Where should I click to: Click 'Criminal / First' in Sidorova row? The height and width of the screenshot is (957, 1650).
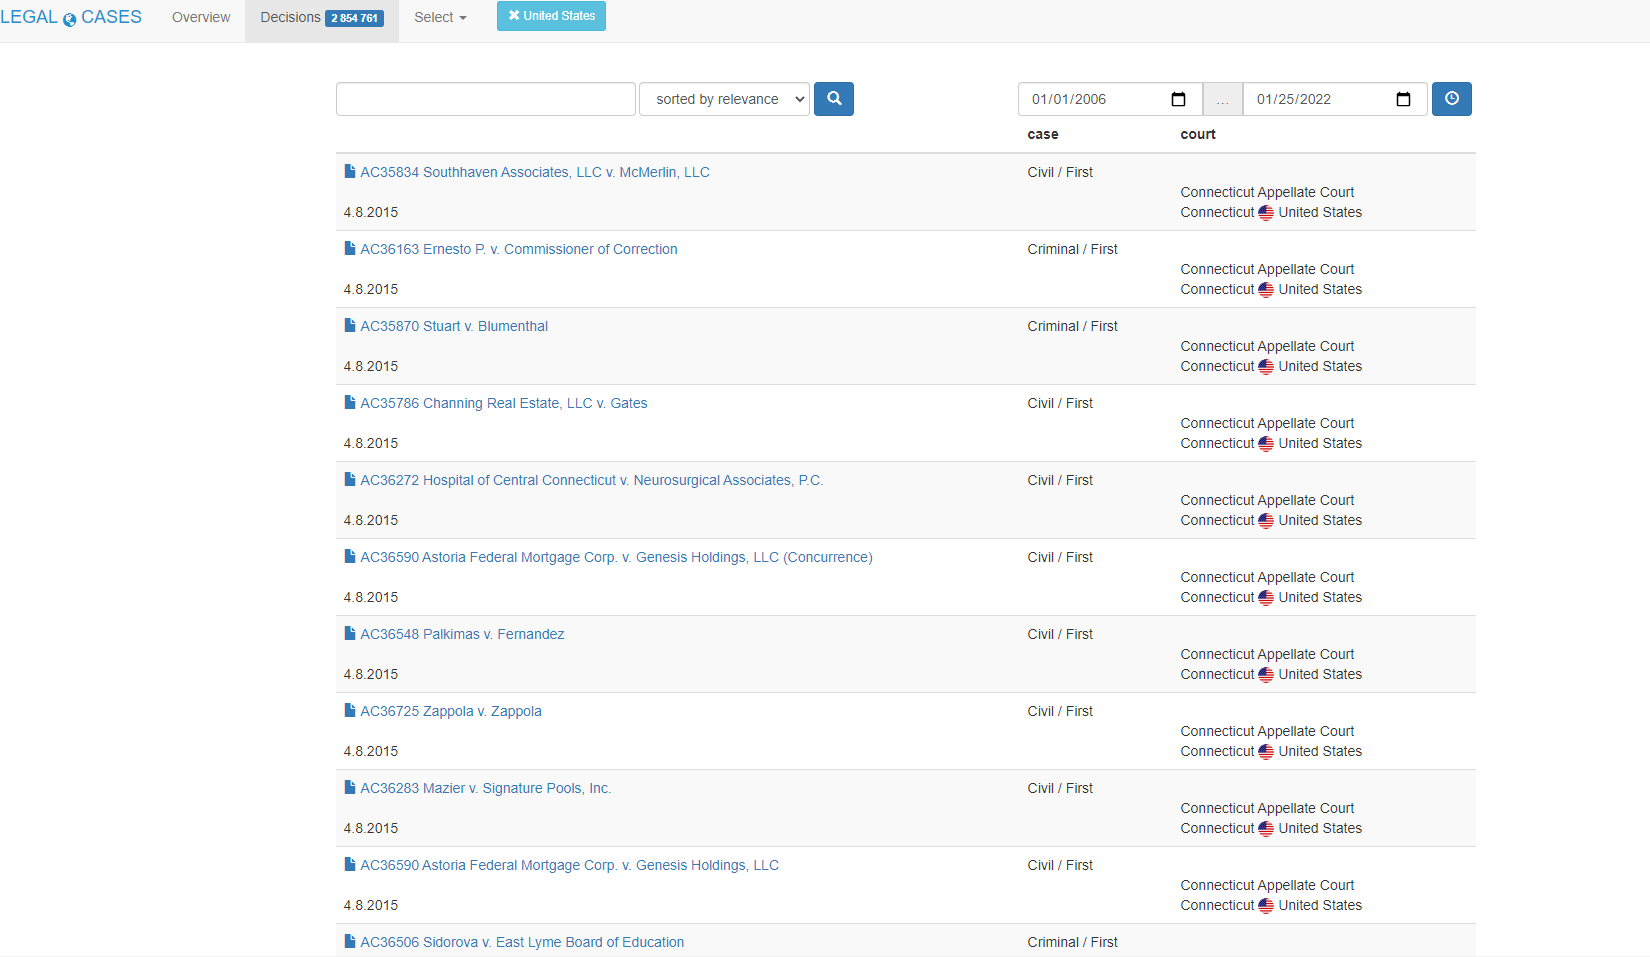point(1072,942)
